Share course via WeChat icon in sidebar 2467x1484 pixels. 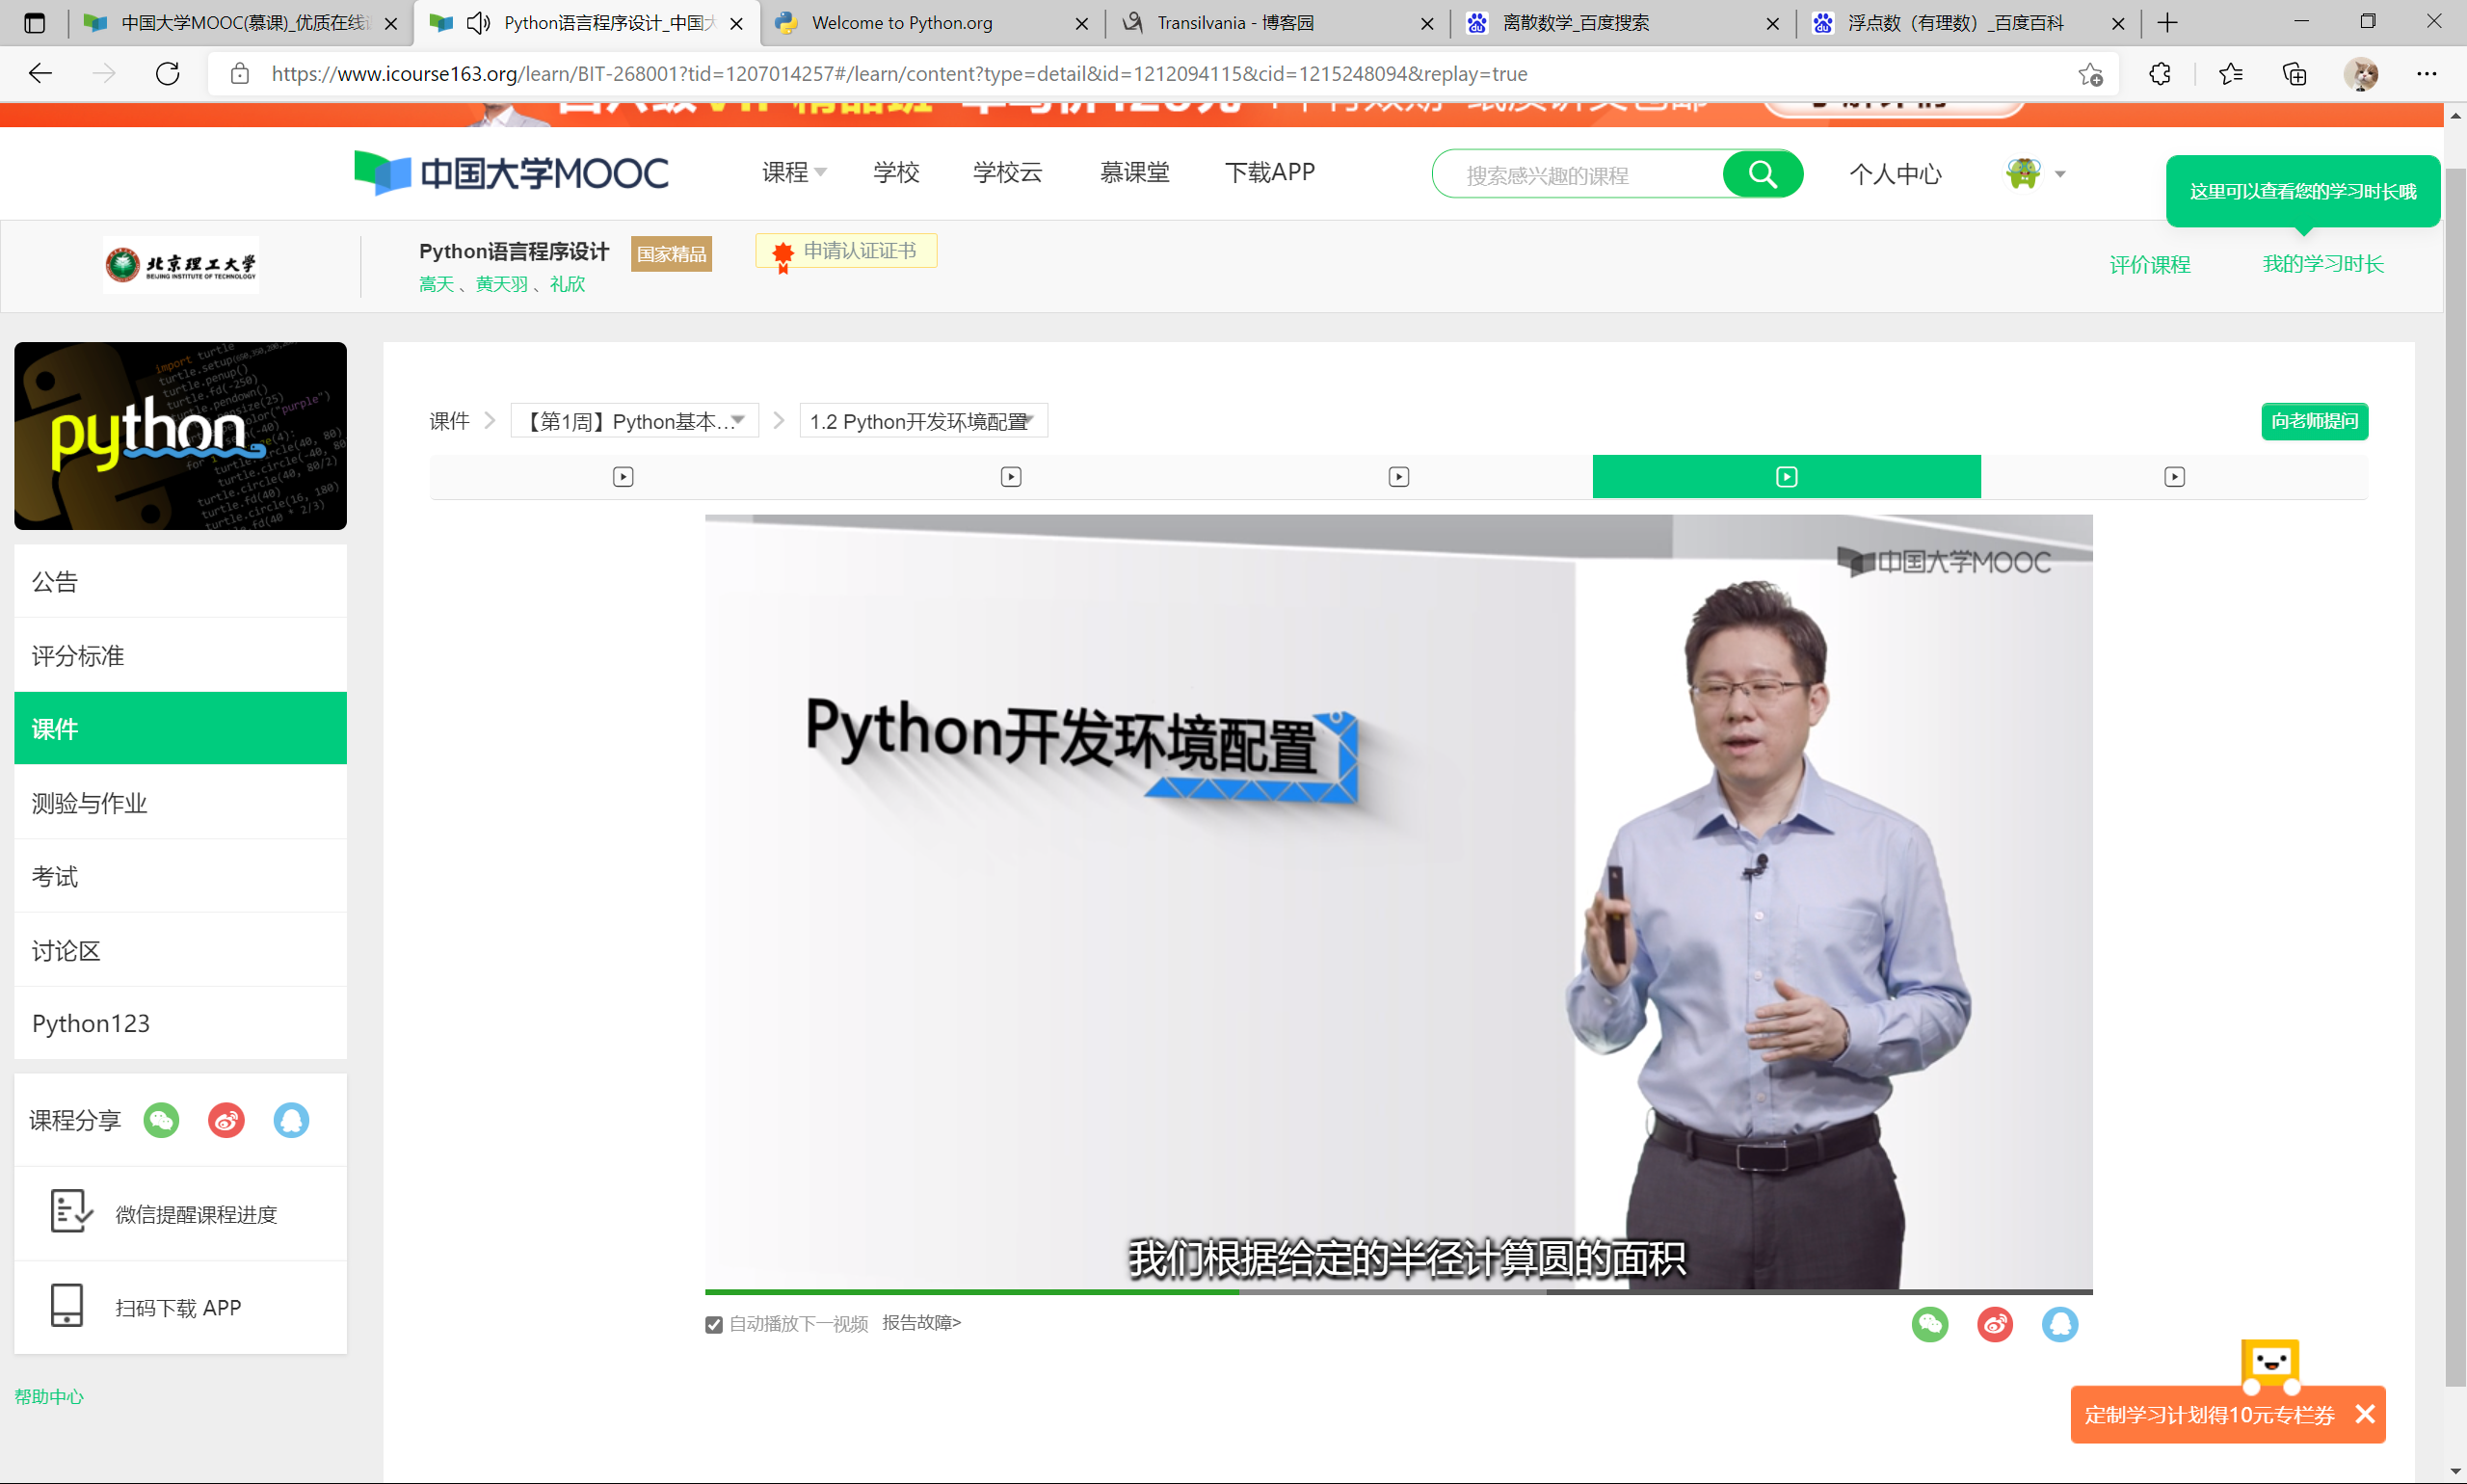pyautogui.click(x=161, y=1120)
